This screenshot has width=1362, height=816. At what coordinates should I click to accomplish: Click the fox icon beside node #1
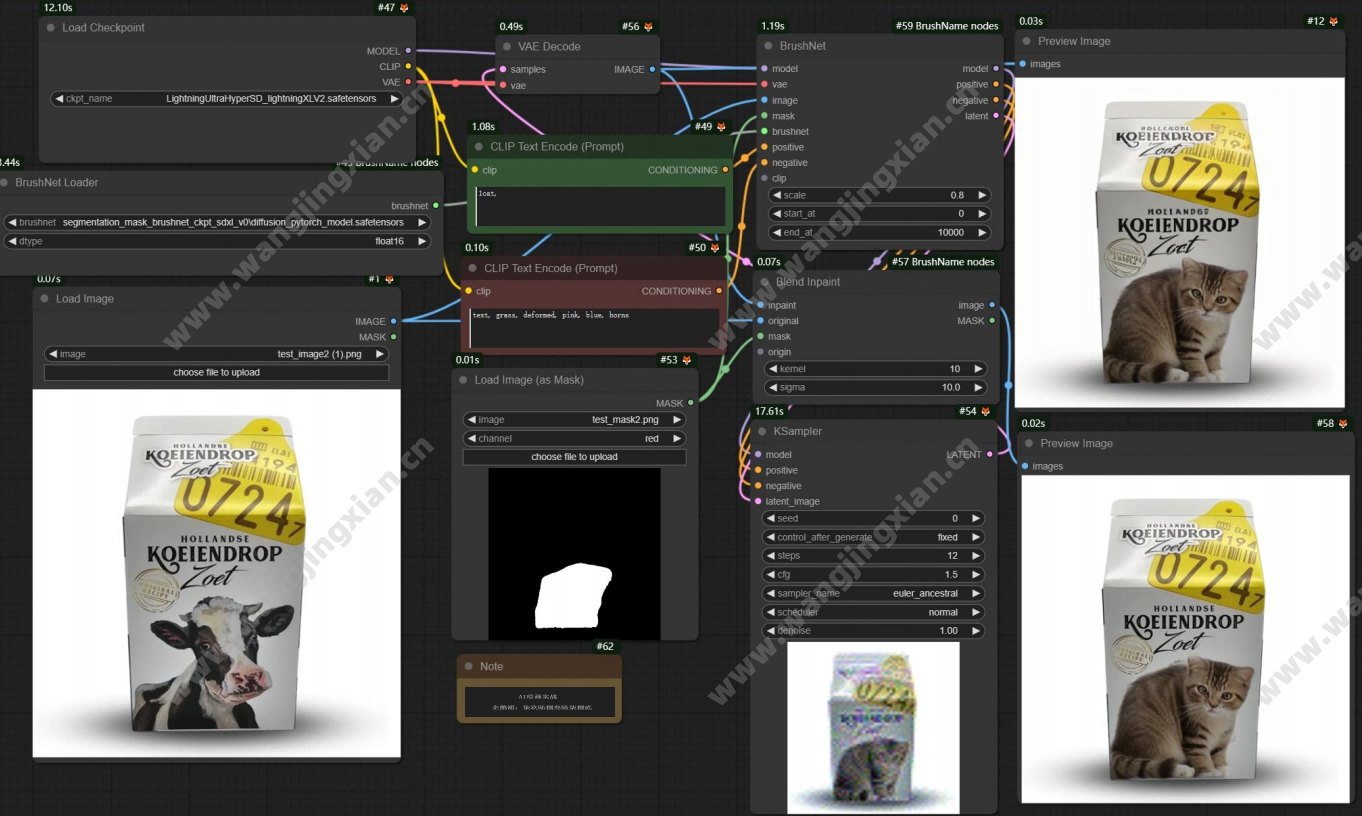389,279
